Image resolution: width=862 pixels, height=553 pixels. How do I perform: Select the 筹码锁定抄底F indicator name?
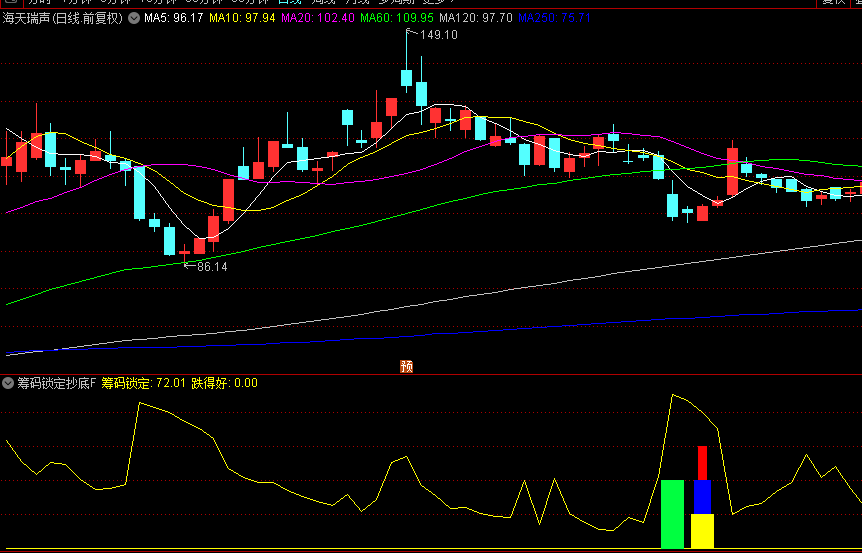(56, 382)
